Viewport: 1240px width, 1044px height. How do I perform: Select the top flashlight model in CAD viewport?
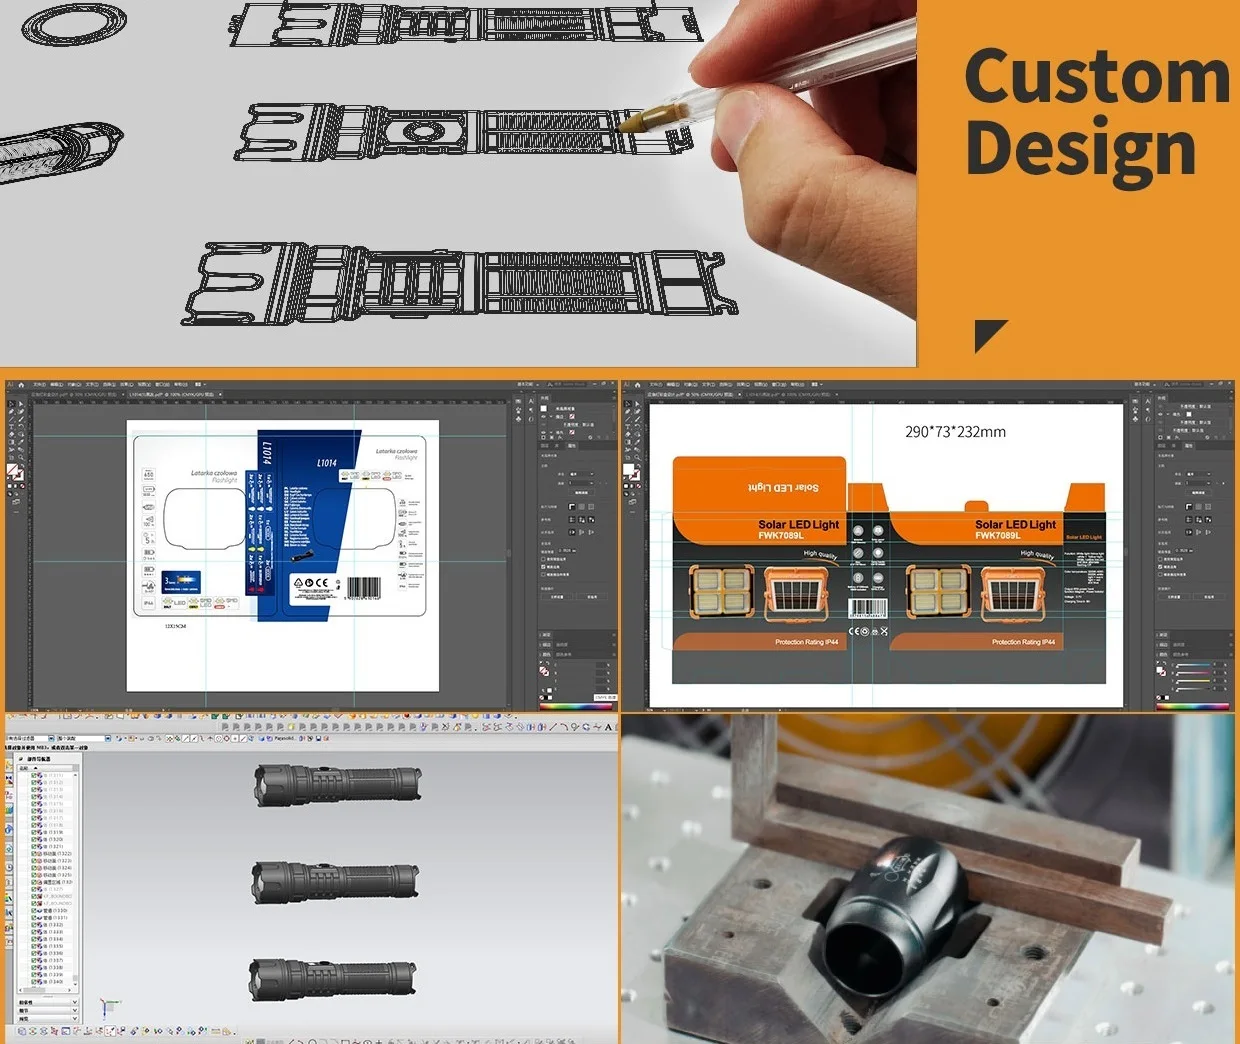coord(338,786)
